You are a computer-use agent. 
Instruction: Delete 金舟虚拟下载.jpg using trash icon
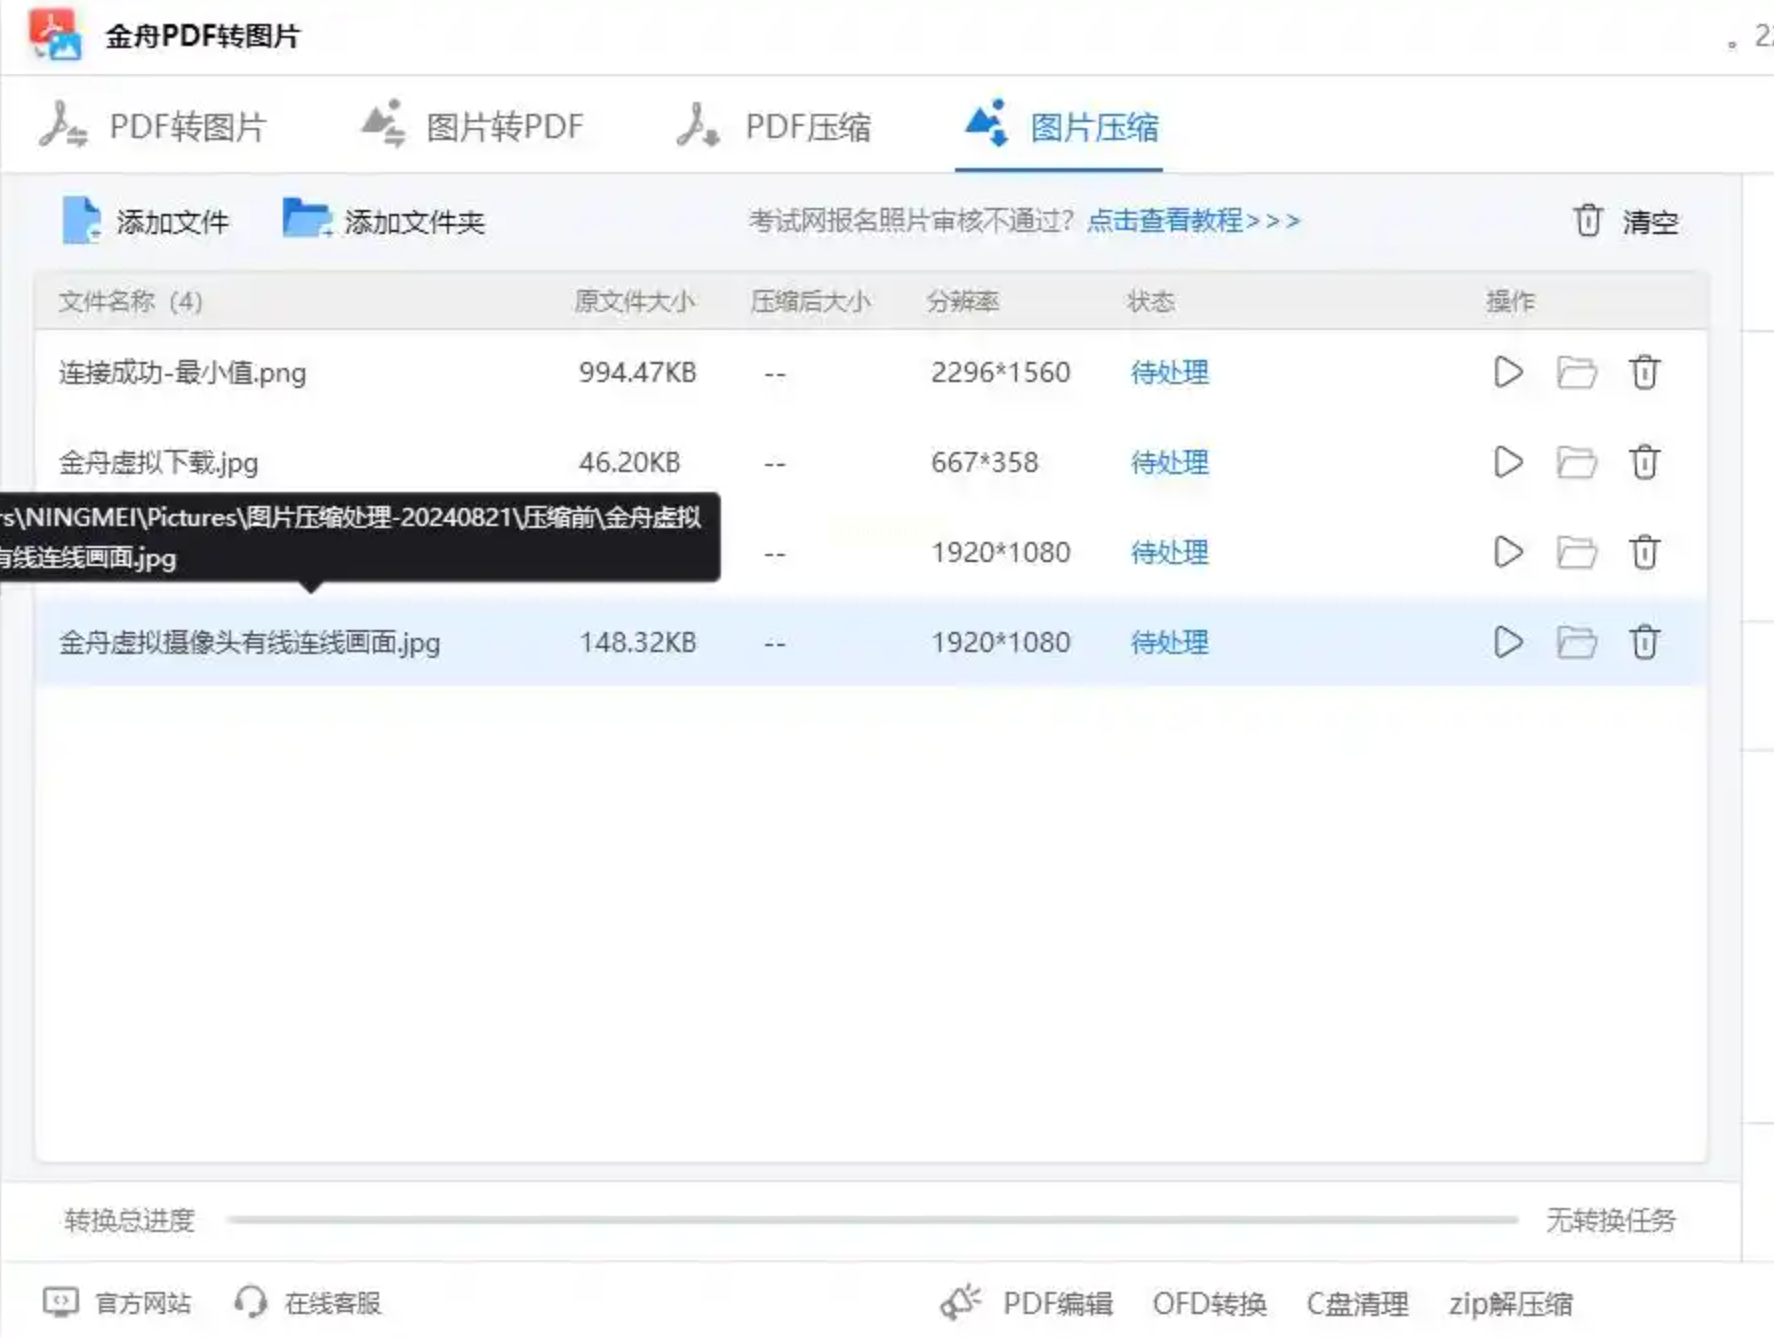point(1644,463)
